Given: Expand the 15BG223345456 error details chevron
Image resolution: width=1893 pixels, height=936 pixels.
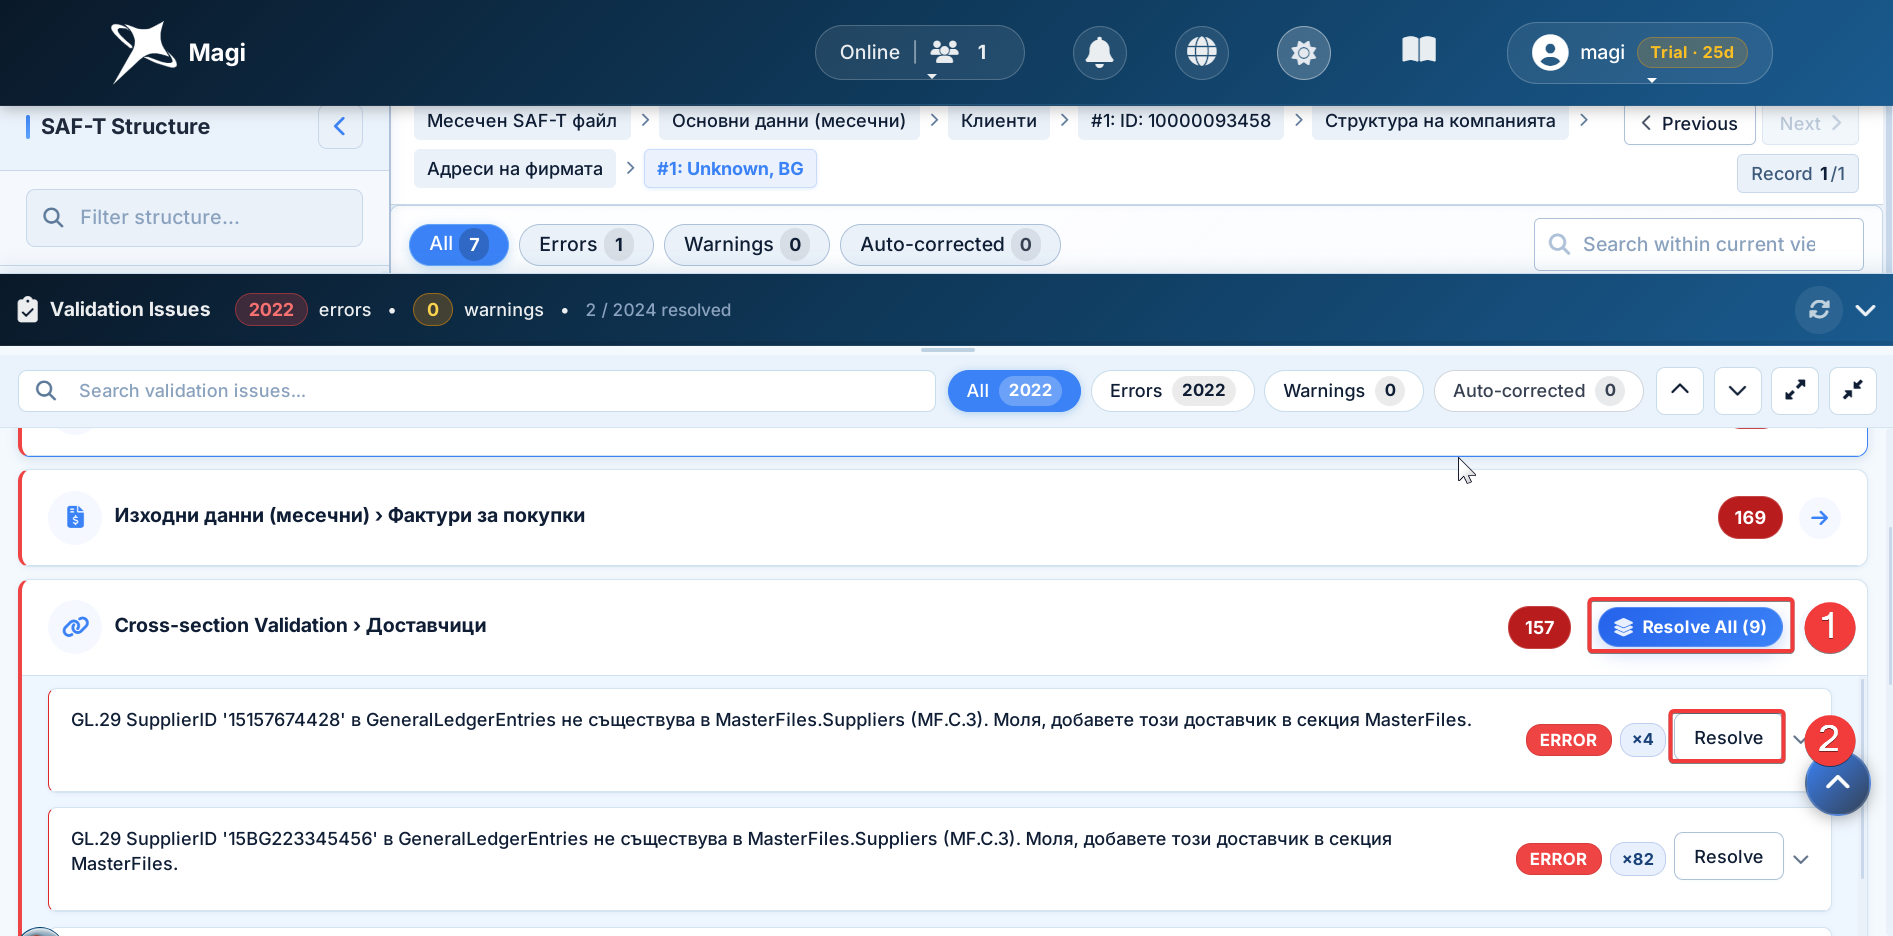Looking at the screenshot, I should (x=1801, y=859).
